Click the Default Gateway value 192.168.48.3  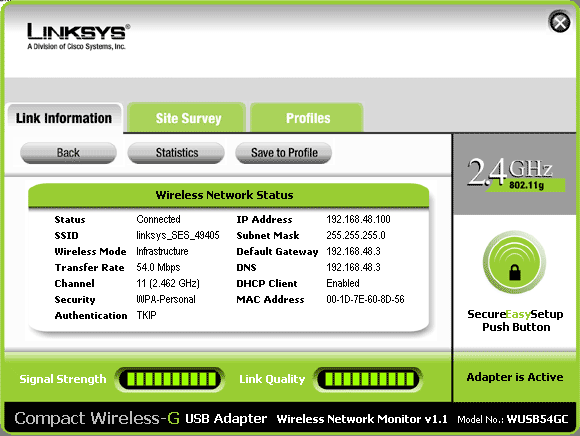353,251
